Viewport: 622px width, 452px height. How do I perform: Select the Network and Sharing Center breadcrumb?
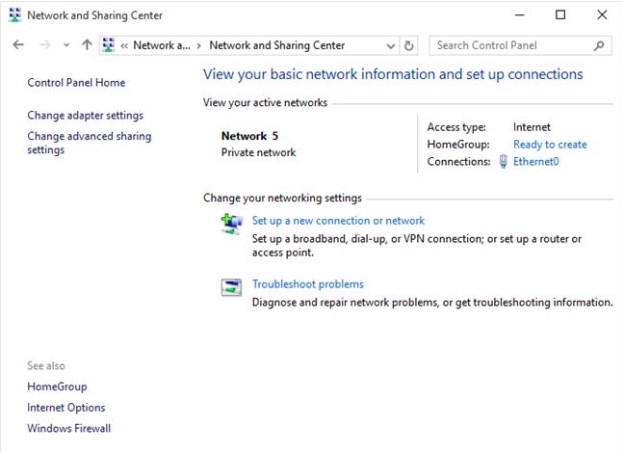coord(277,45)
